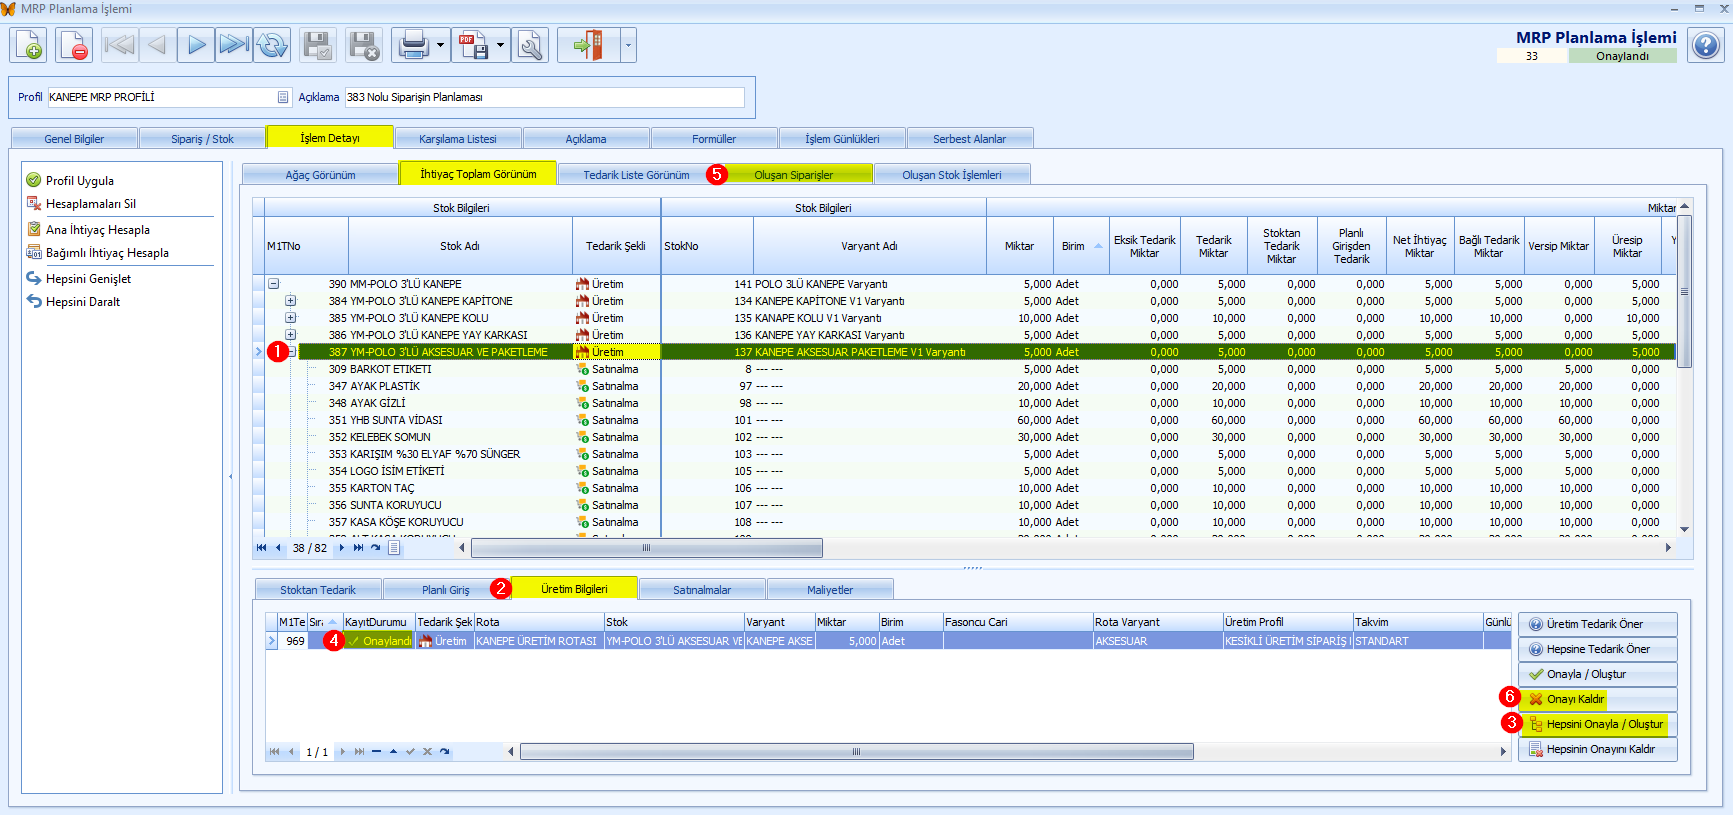Click refresh arrow in upper grid navigator
This screenshot has height=815, width=1733.
[376, 548]
